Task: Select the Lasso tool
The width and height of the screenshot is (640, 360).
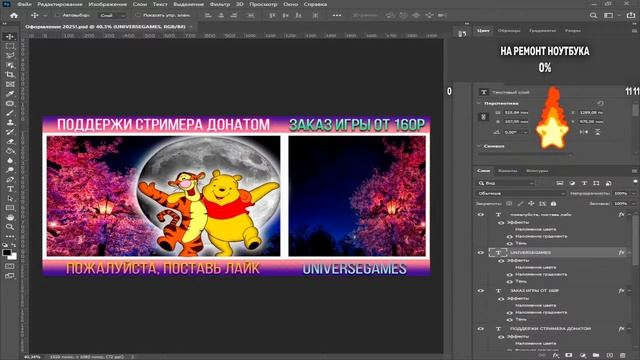Action: pyautogui.click(x=10, y=56)
